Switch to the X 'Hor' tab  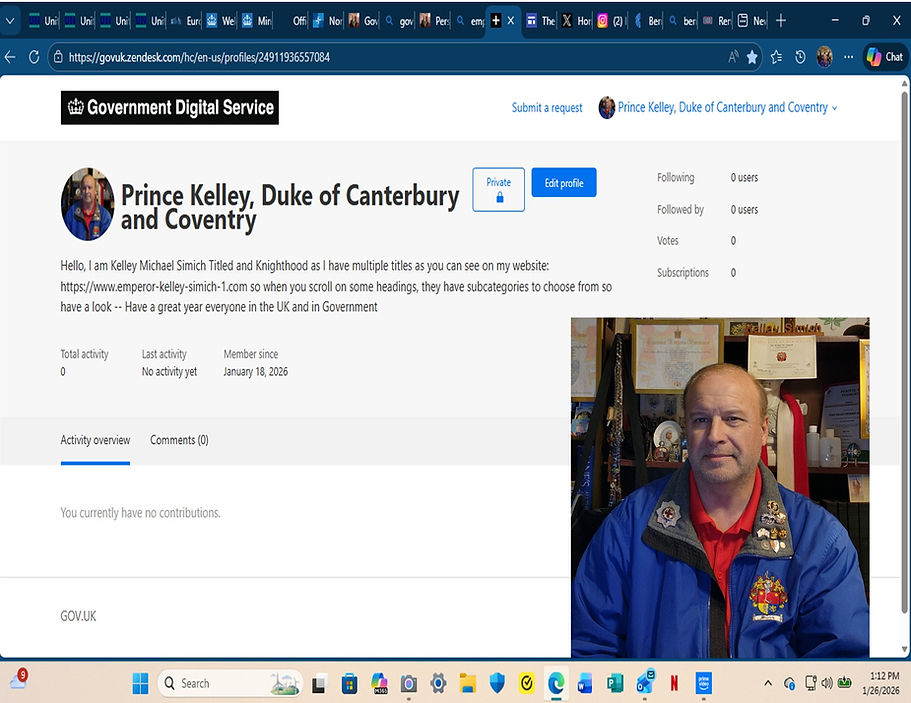coord(576,21)
